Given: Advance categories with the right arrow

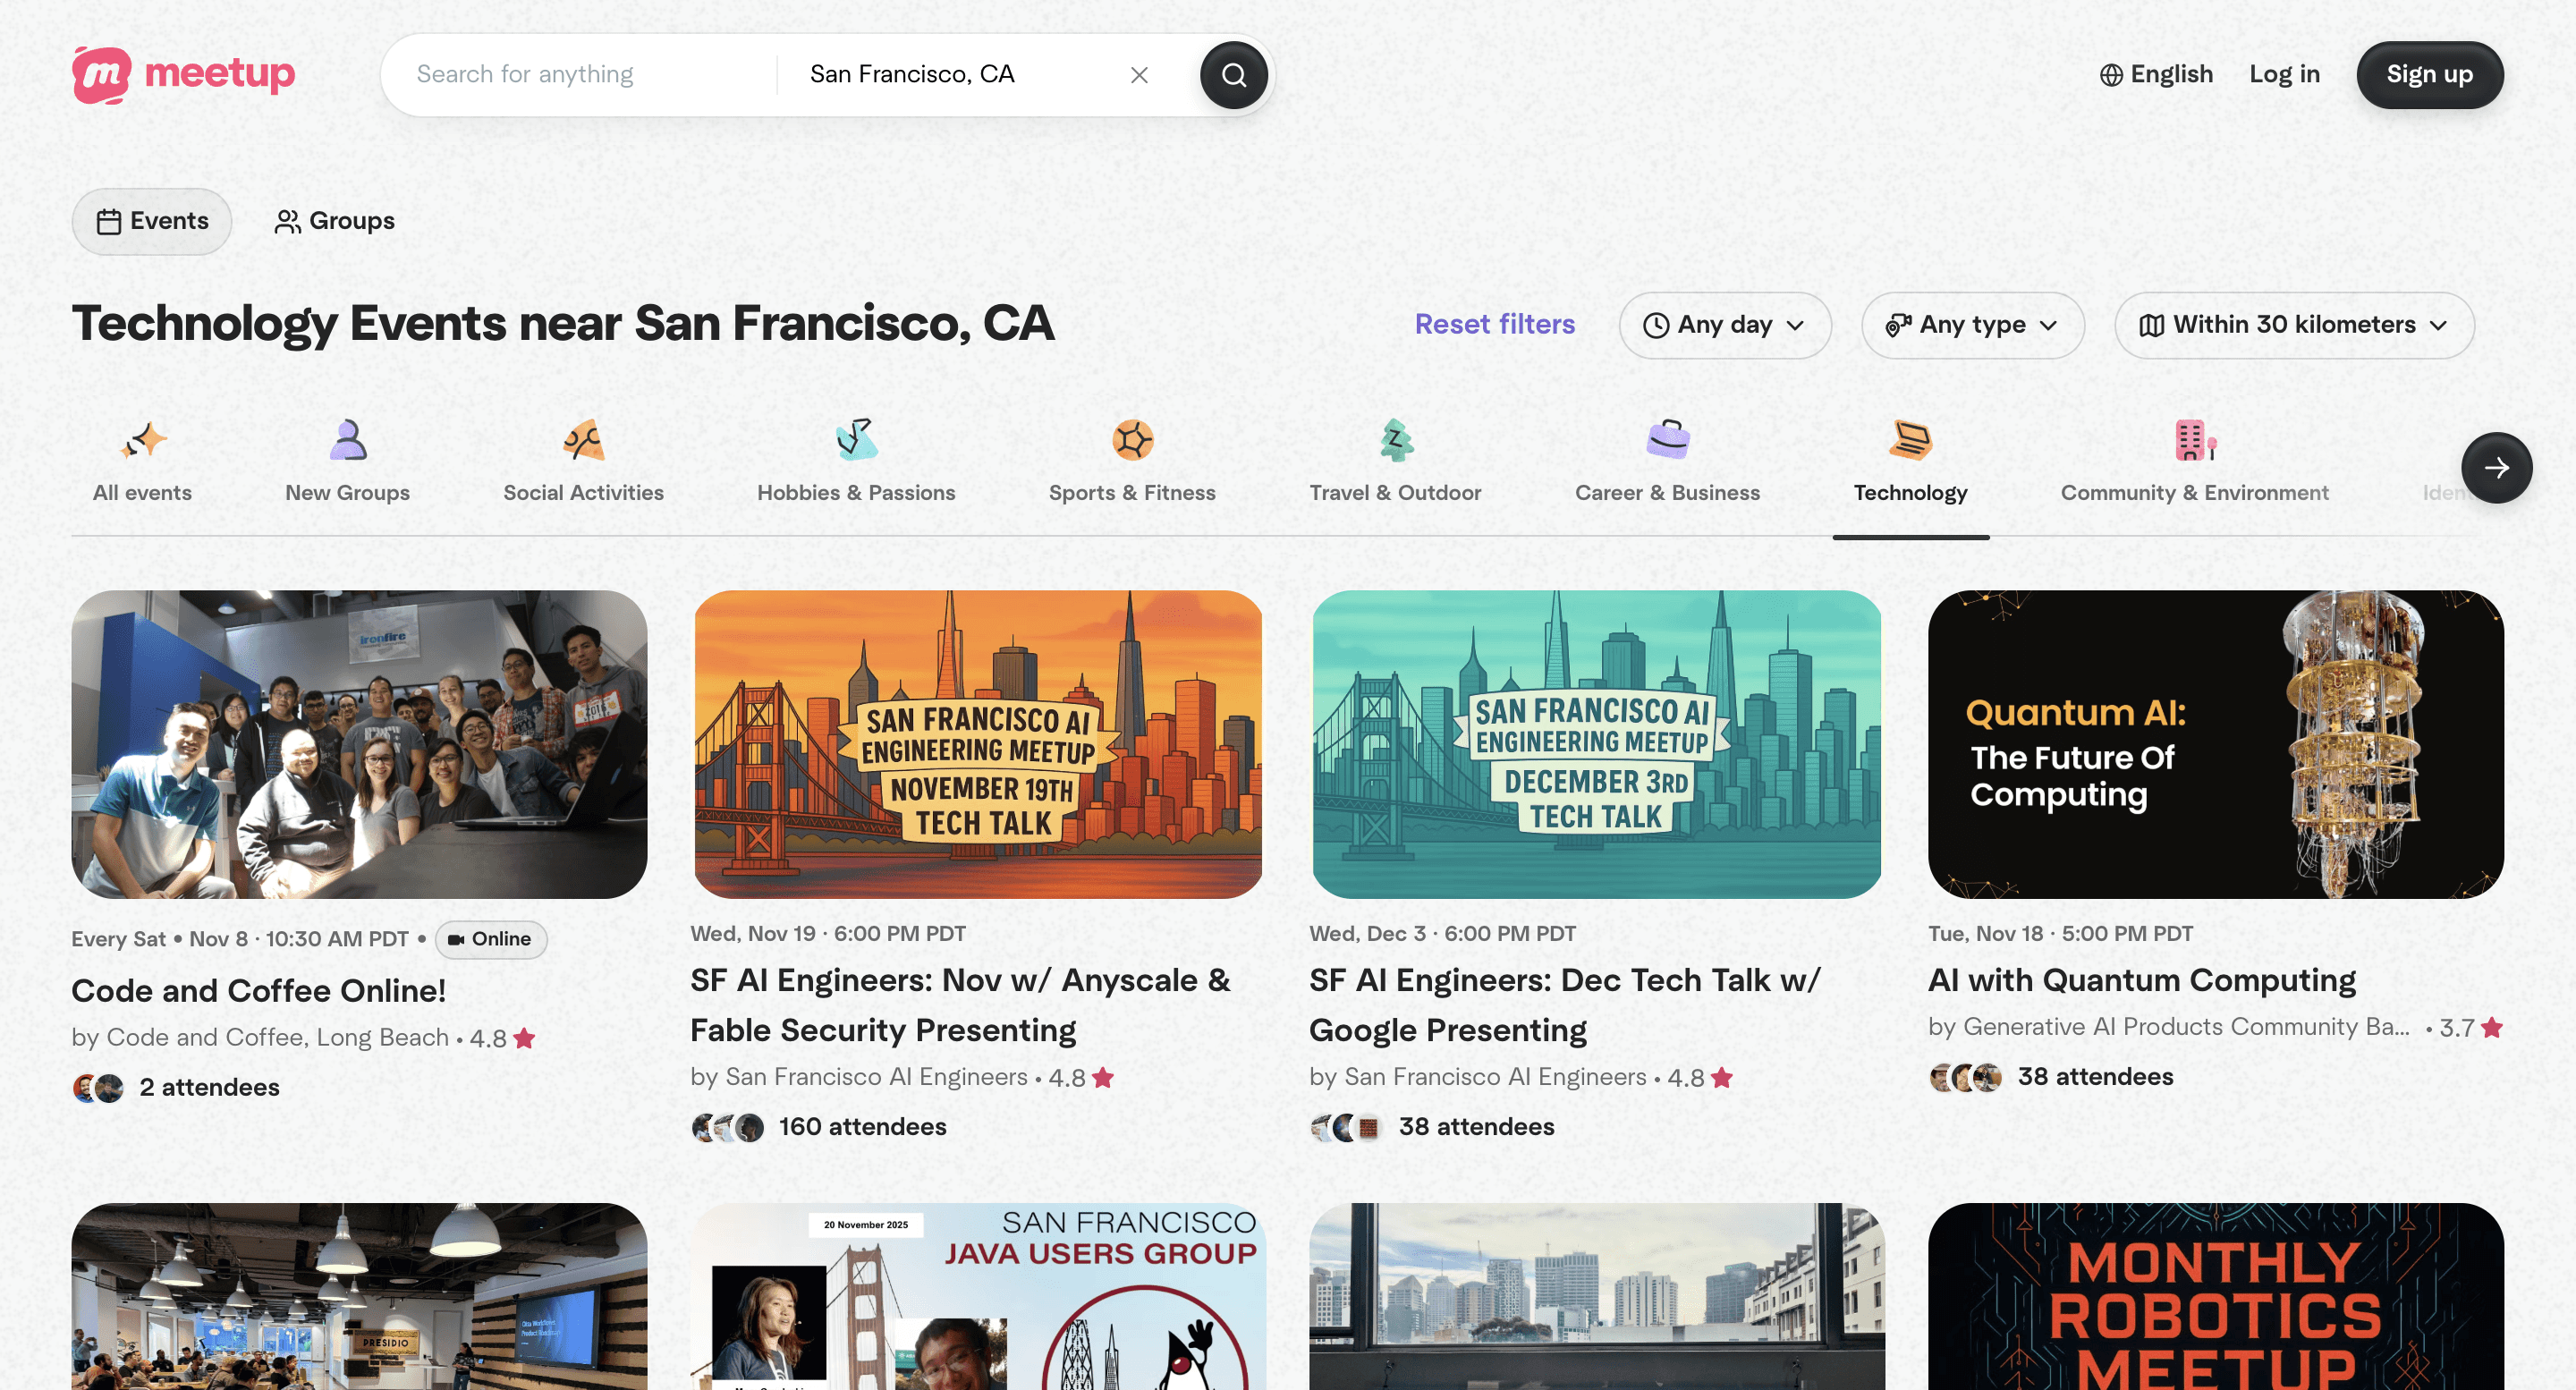Looking at the screenshot, I should coord(2497,467).
